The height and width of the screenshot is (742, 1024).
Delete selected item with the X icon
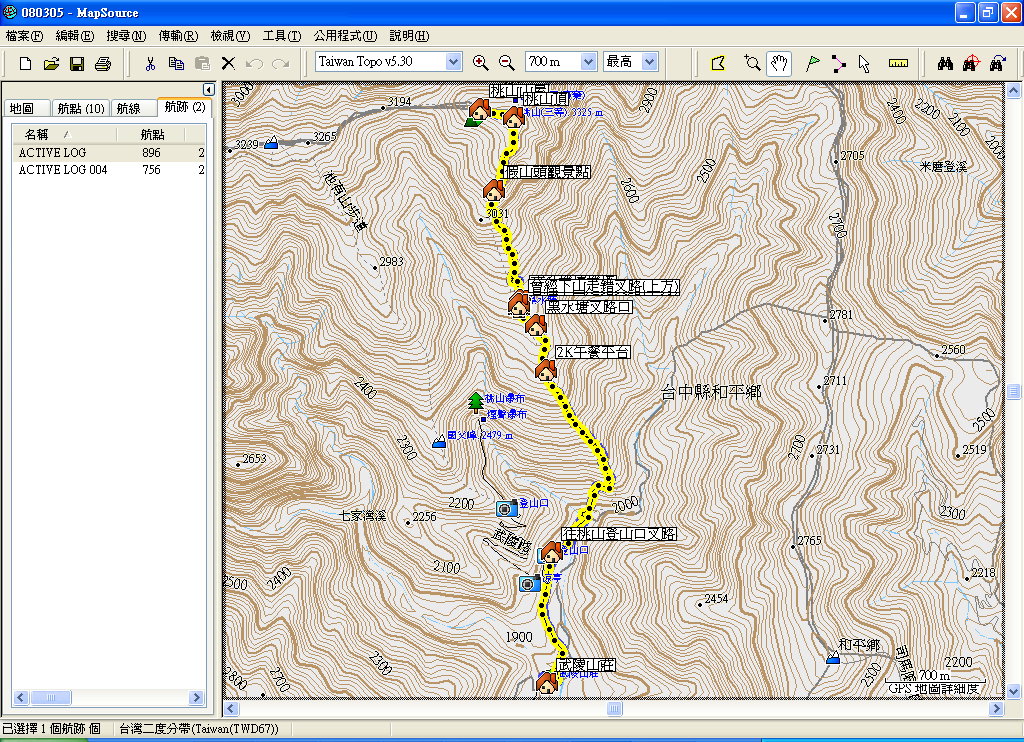click(228, 63)
